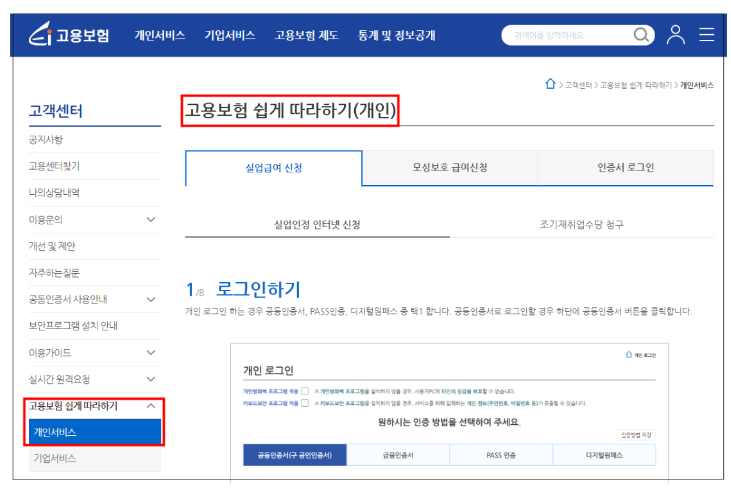Select the 실업급여 신청 tab
731x492 pixels.
(x=274, y=168)
